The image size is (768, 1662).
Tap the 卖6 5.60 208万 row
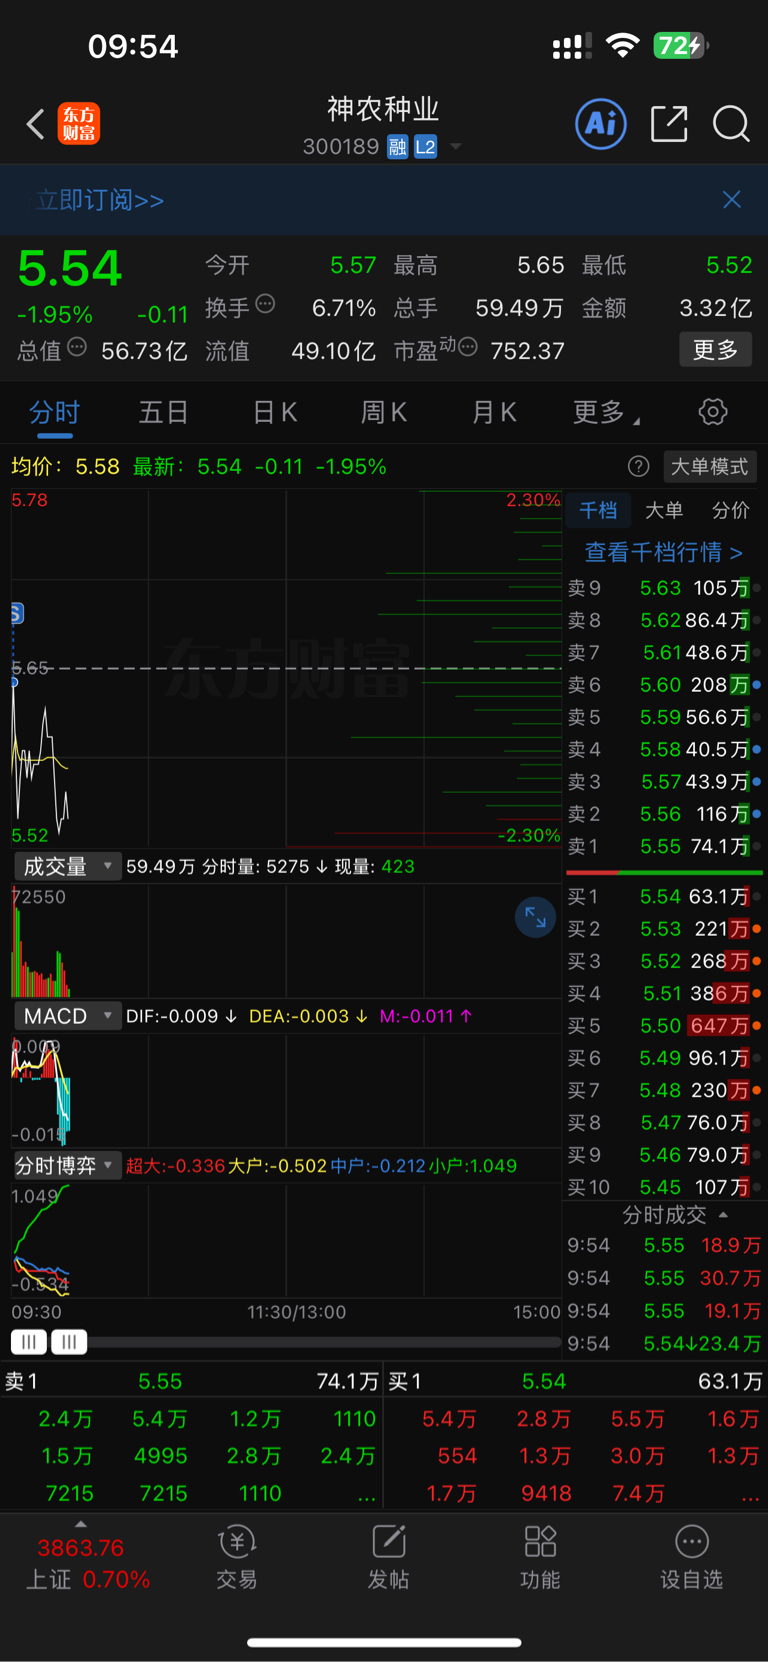tap(664, 685)
